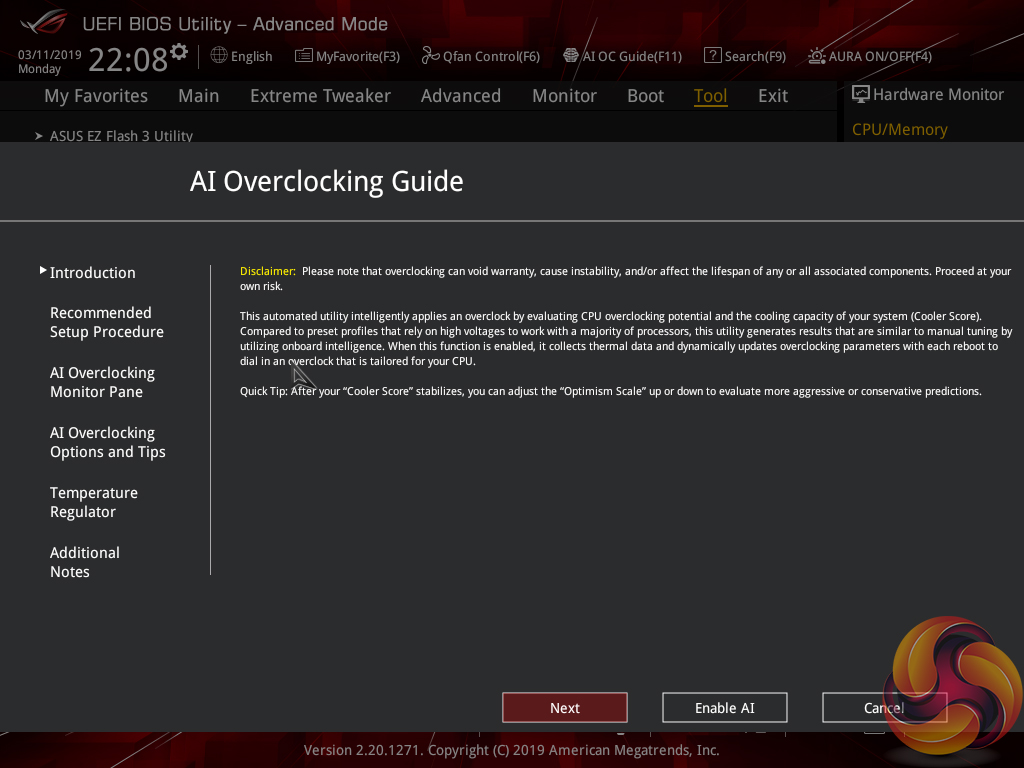This screenshot has height=768, width=1024.
Task: Open Search(F9) label
Action: click(755, 57)
